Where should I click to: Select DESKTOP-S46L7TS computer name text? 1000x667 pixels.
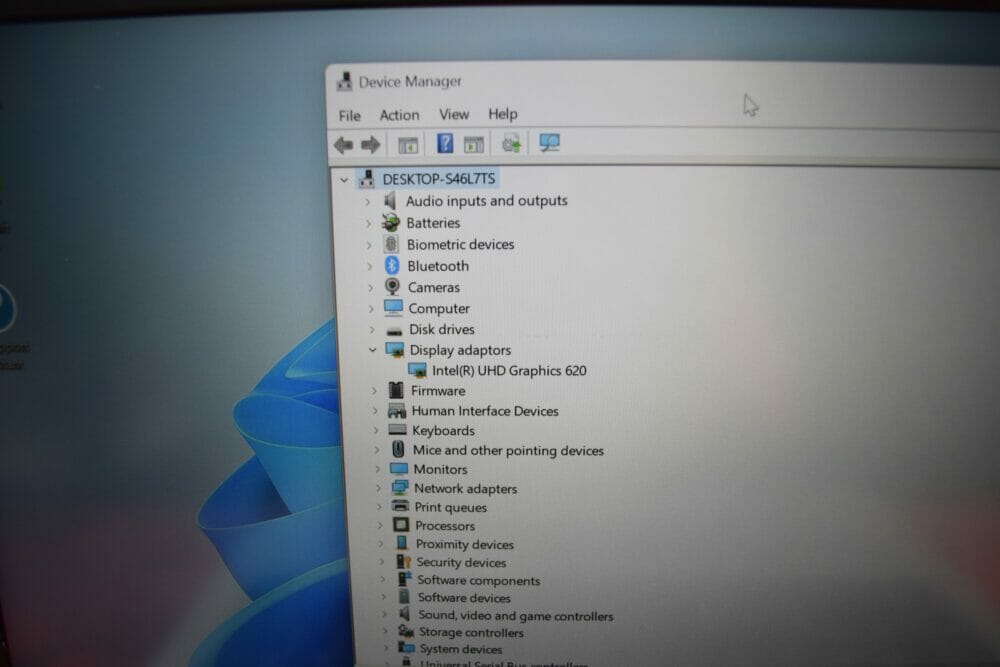439,179
